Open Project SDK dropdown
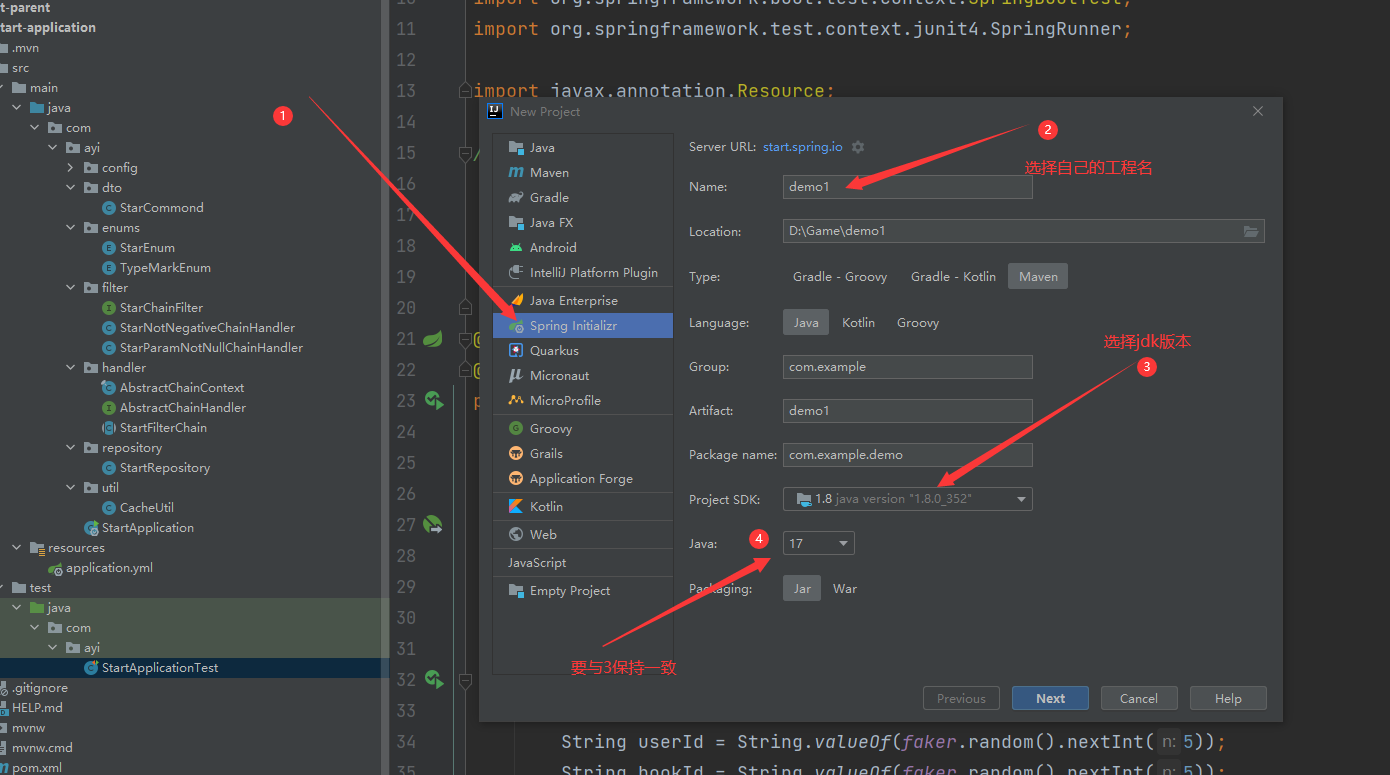The width and height of the screenshot is (1390, 775). point(908,498)
